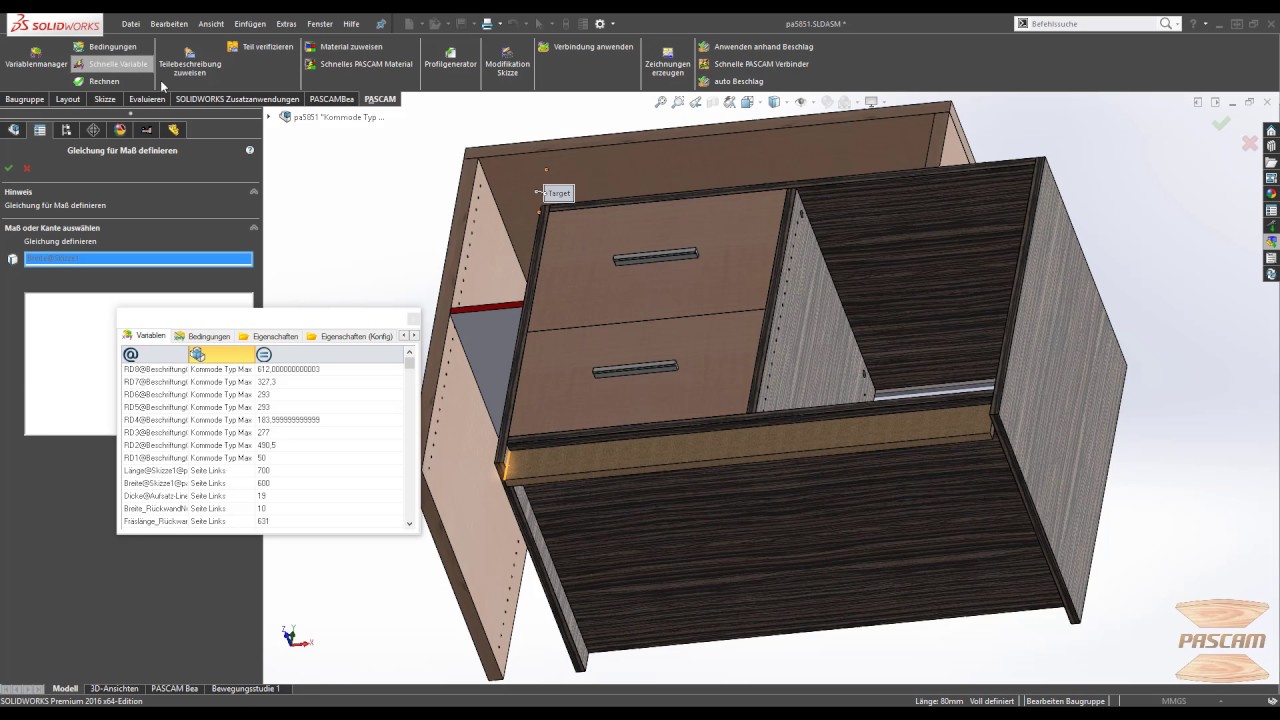Image resolution: width=1280 pixels, height=720 pixels.
Task: Open the PropertyManager tab
Action: 40,130
